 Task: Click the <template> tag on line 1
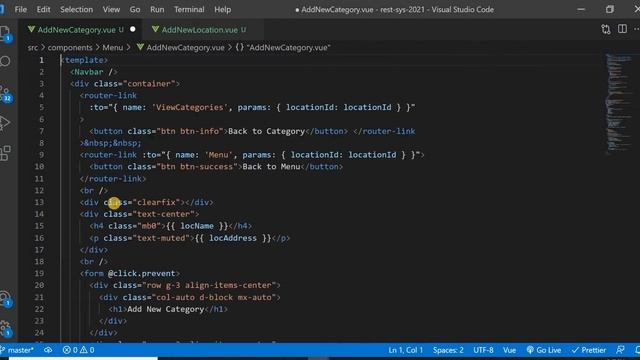pyautogui.click(x=84, y=60)
